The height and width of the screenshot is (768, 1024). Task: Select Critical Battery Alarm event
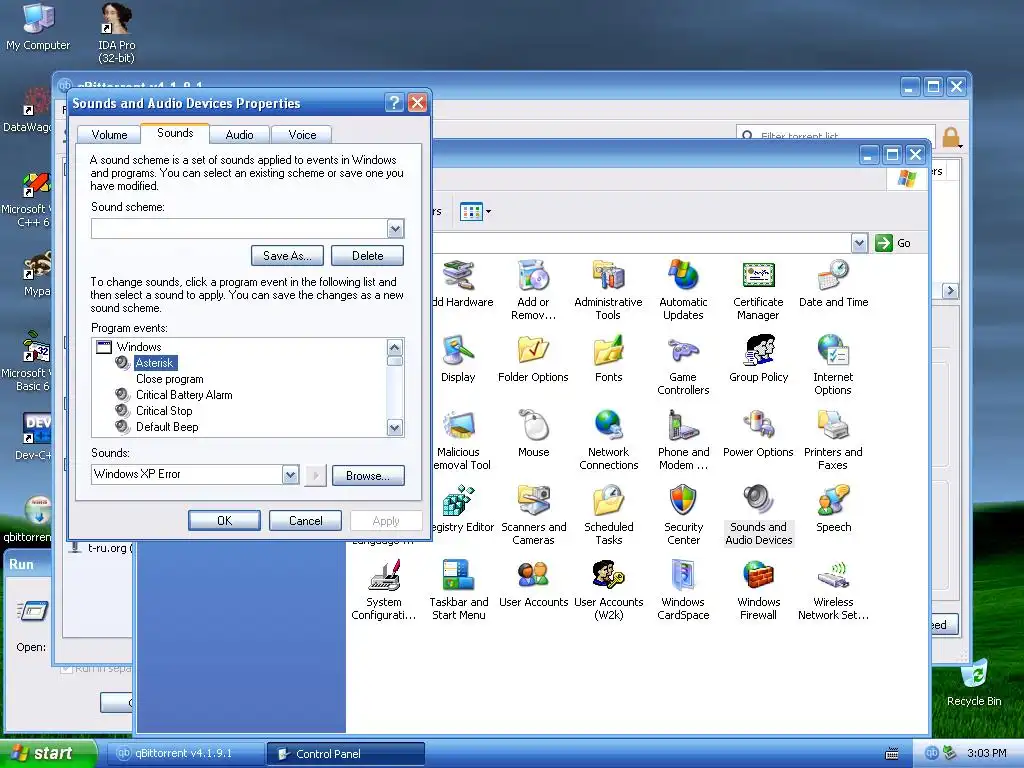pos(184,395)
